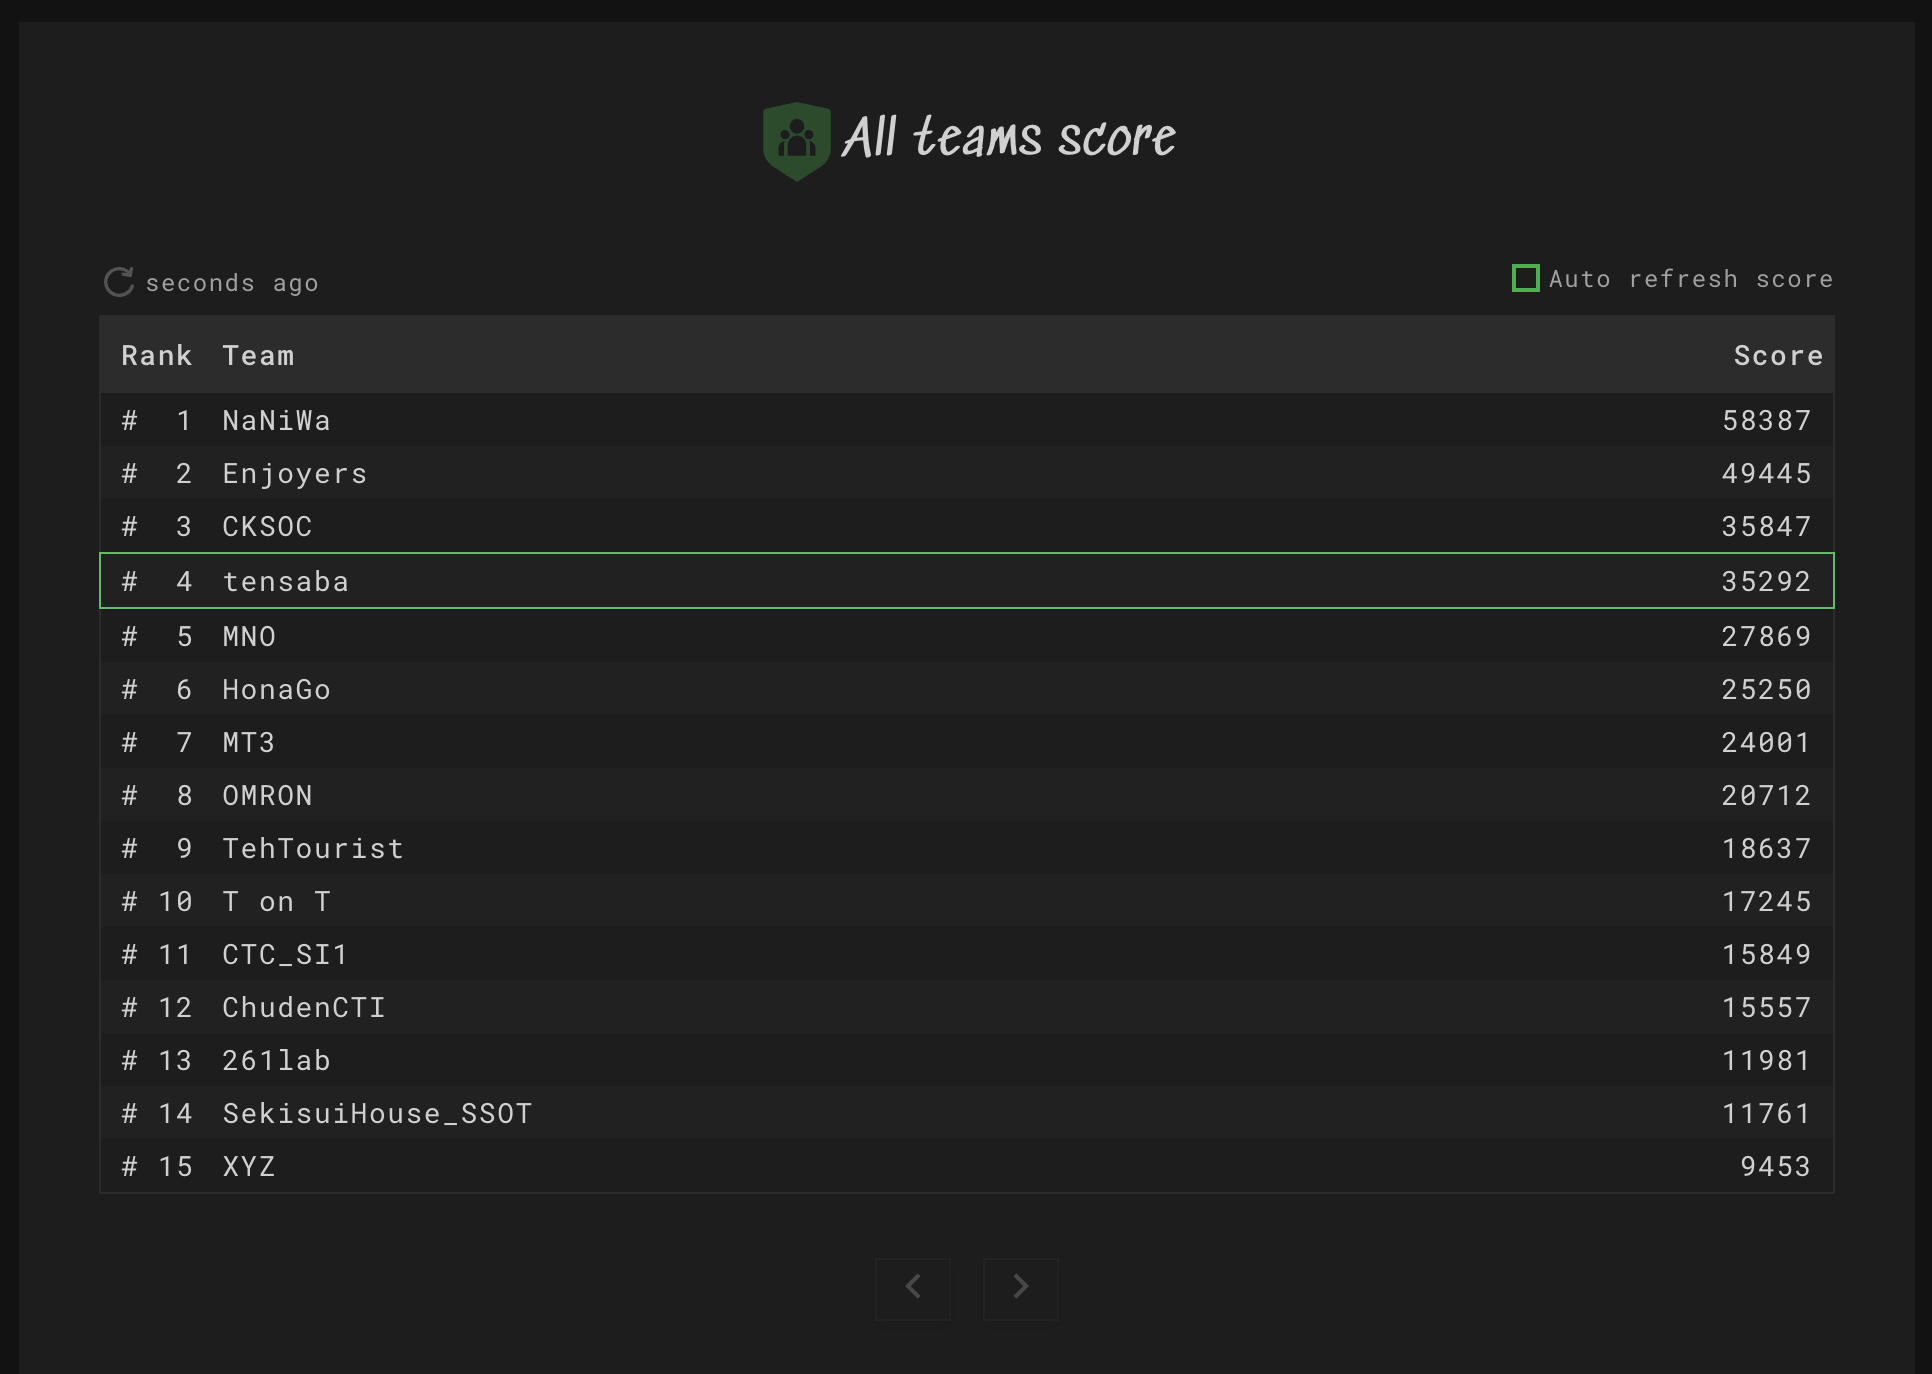The width and height of the screenshot is (1932, 1374).
Task: Click the CKSOC team name
Action: [267, 527]
